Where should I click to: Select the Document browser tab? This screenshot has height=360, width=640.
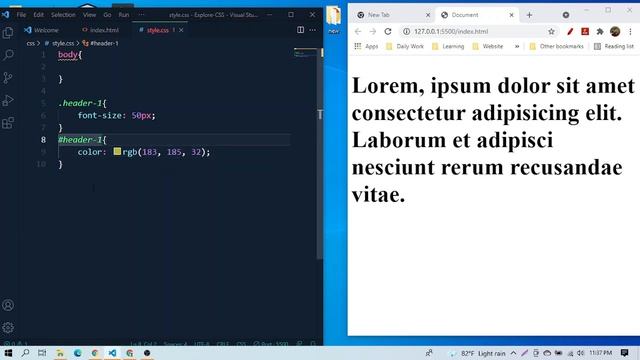pyautogui.click(x=465, y=15)
